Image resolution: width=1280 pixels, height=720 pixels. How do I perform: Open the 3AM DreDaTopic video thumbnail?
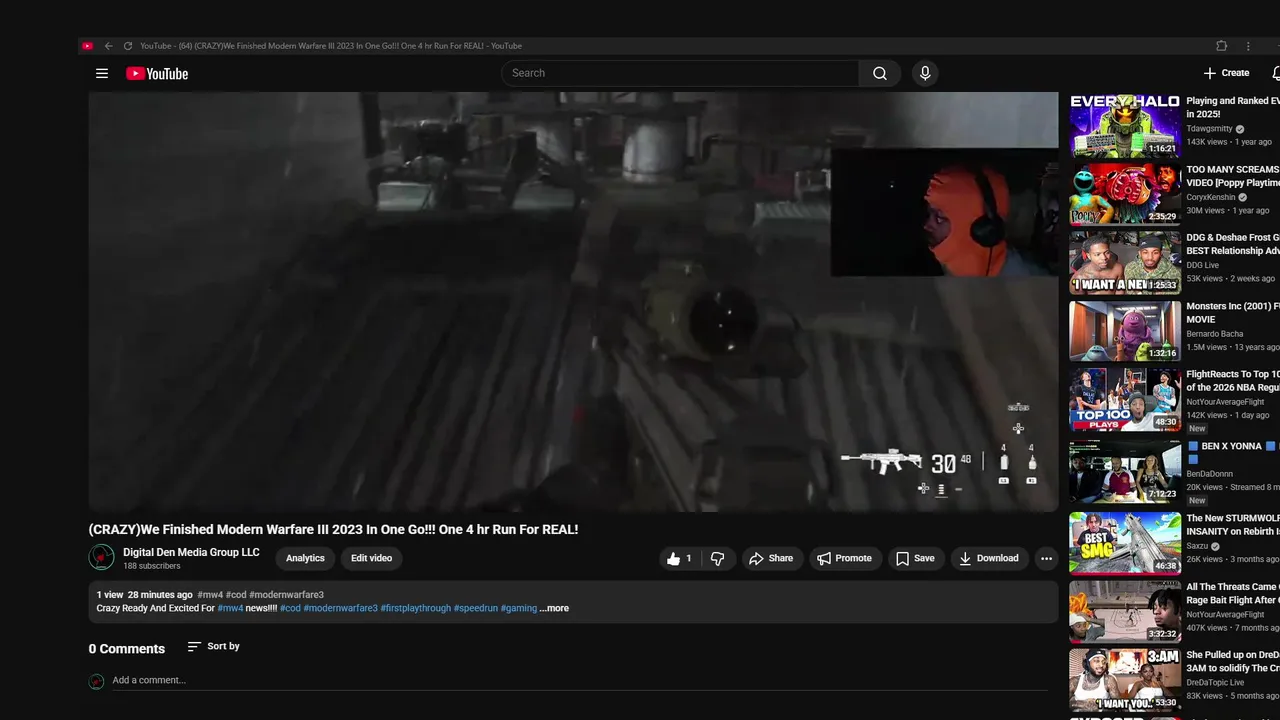pyautogui.click(x=1125, y=680)
